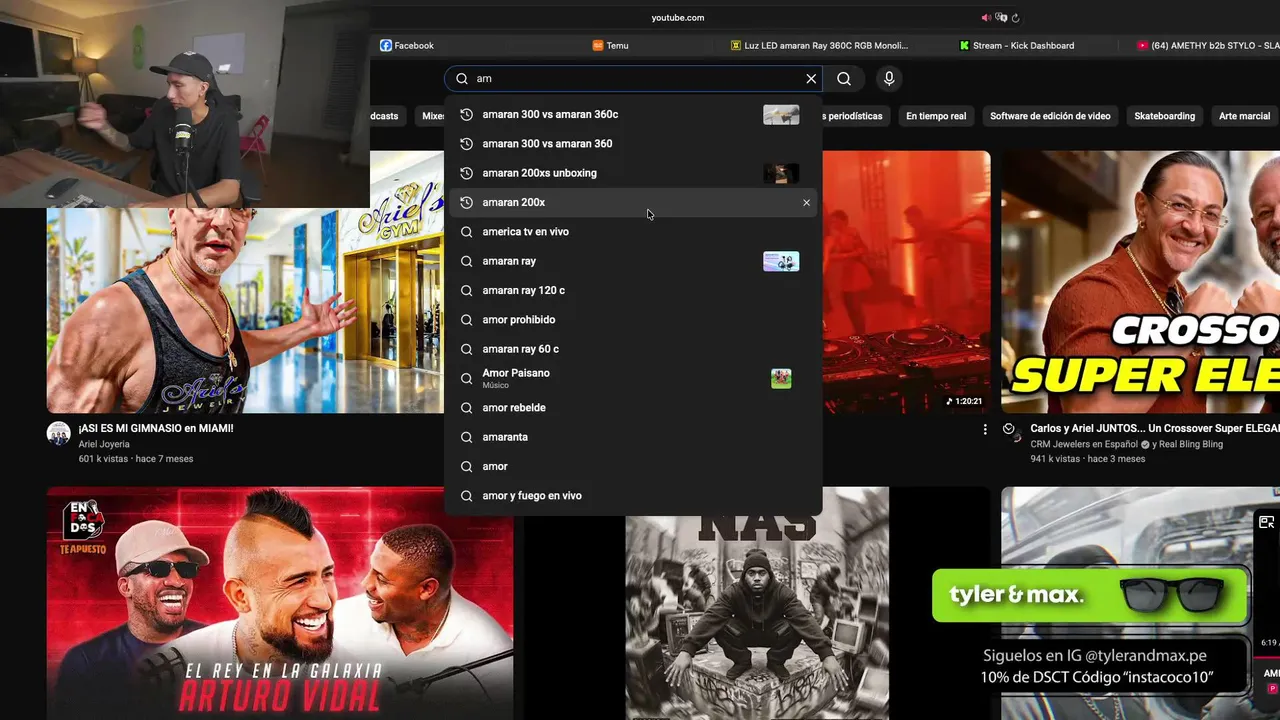Open the red DJ set video thumbnail
Viewport: 1280px width, 720px height.
pos(906,282)
